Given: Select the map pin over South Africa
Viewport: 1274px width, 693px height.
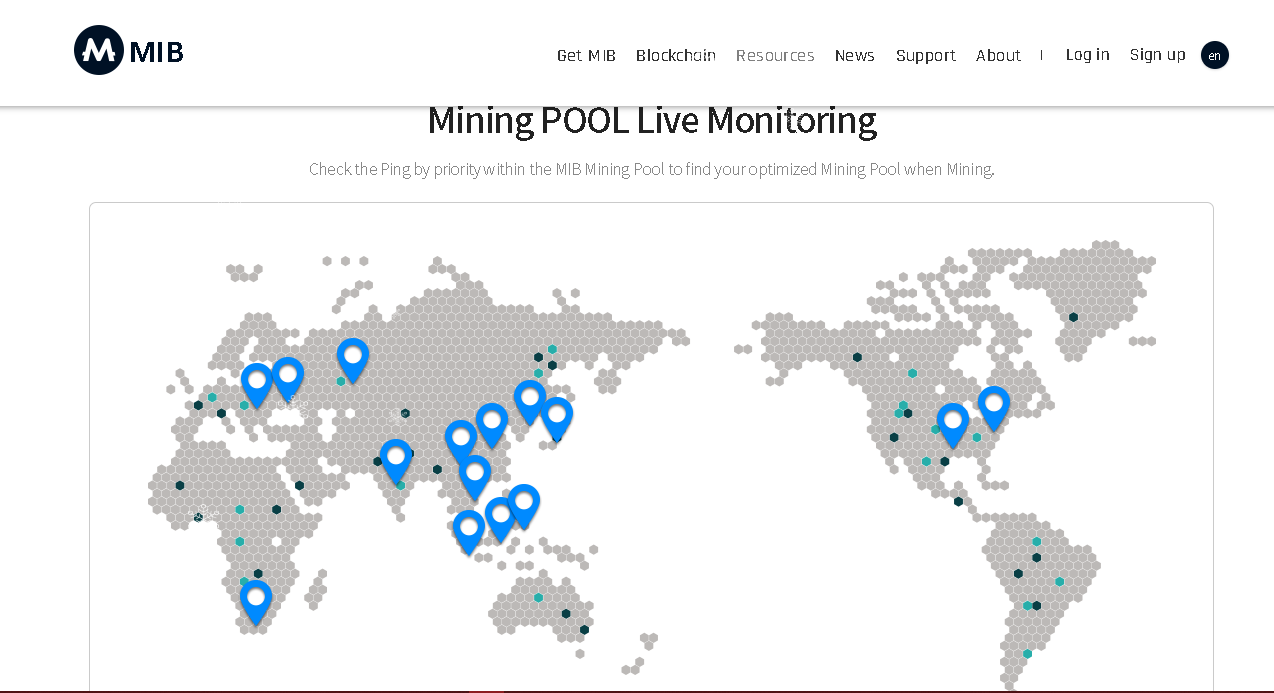Looking at the screenshot, I should (256, 603).
